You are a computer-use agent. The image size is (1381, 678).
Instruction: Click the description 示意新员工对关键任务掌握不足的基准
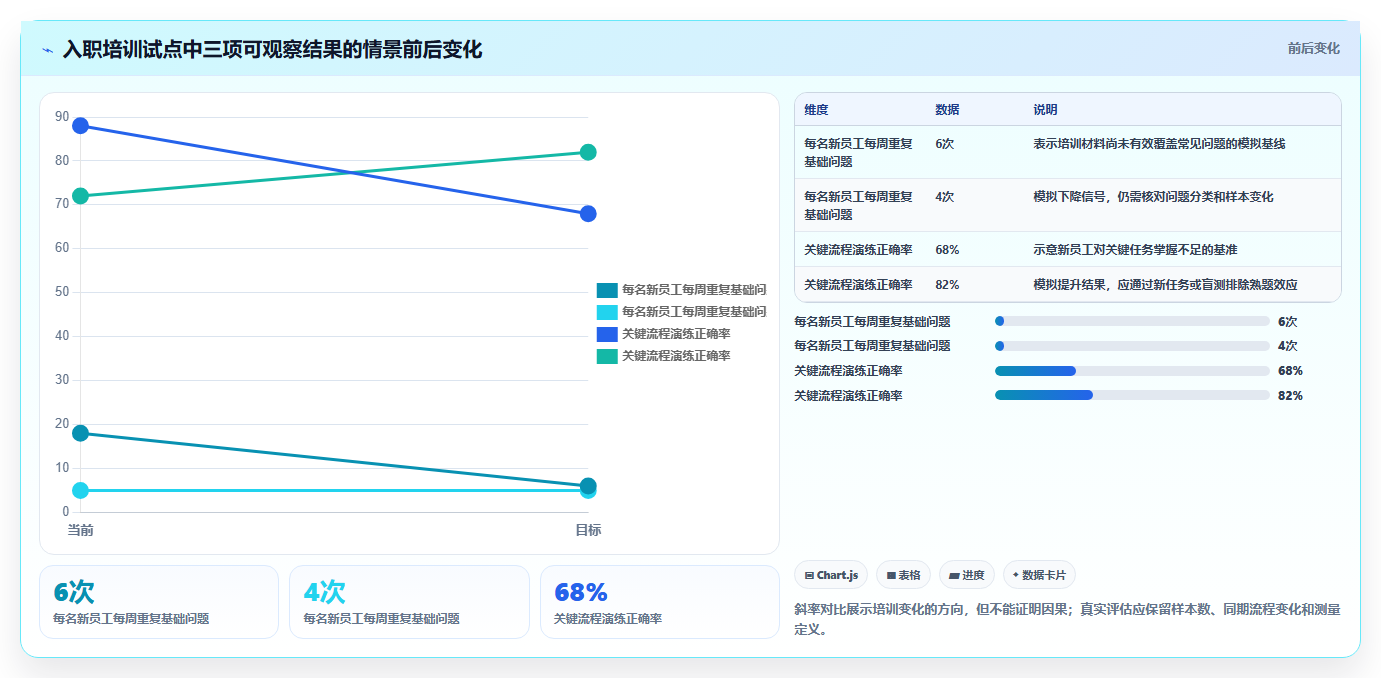(x=1135, y=249)
